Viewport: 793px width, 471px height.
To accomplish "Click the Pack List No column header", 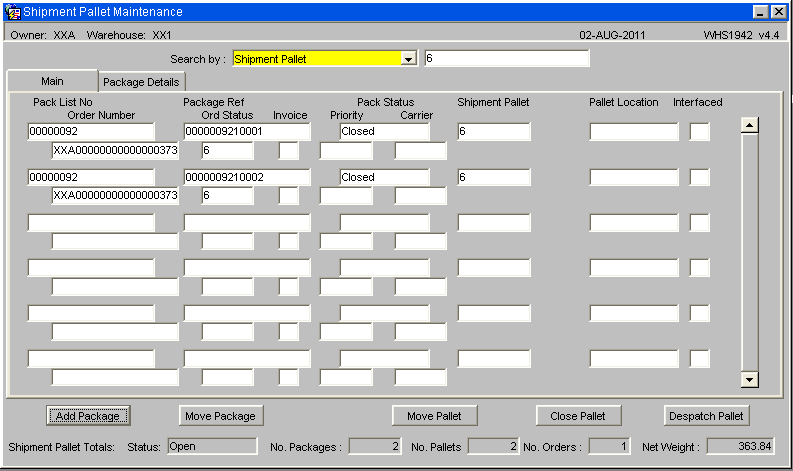I will tap(63, 102).
